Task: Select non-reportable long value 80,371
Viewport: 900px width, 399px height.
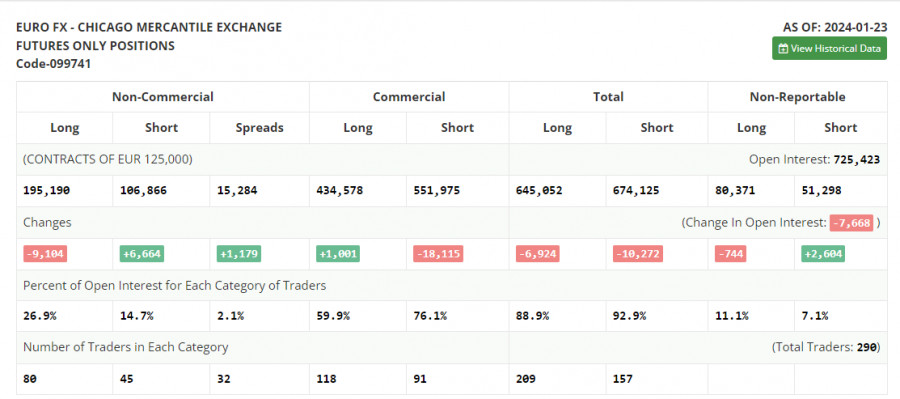Action: 735,191
